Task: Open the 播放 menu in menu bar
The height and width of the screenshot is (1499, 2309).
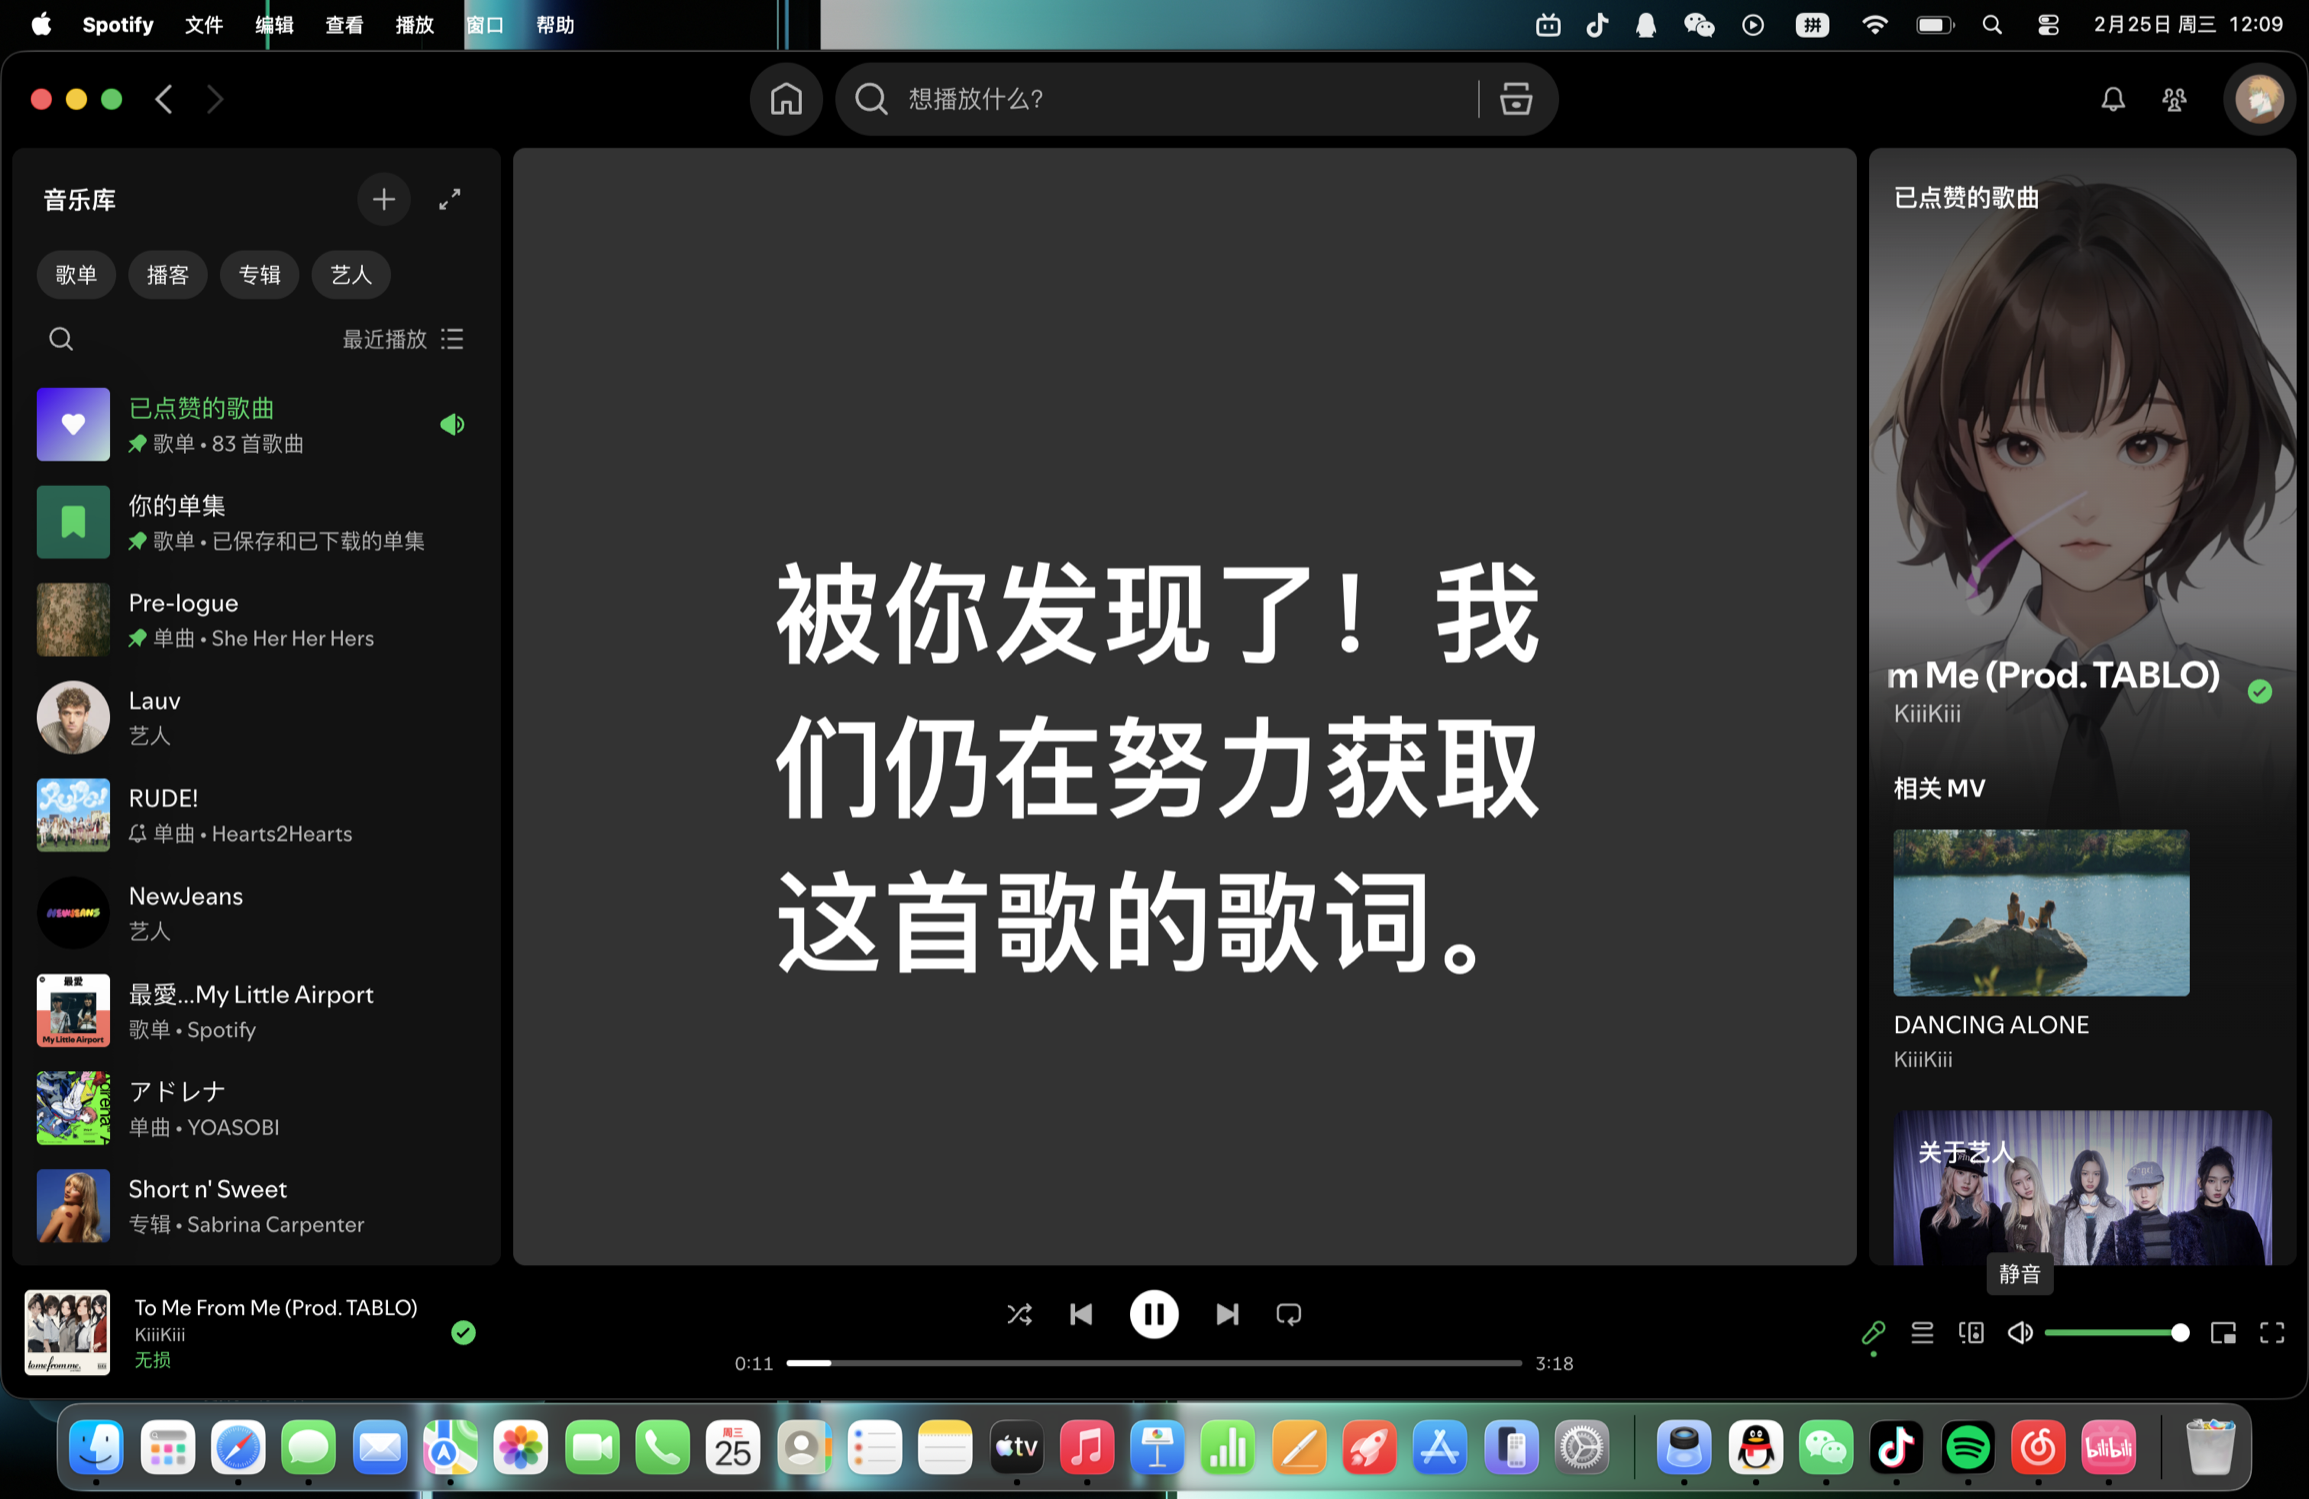Action: pyautogui.click(x=414, y=25)
